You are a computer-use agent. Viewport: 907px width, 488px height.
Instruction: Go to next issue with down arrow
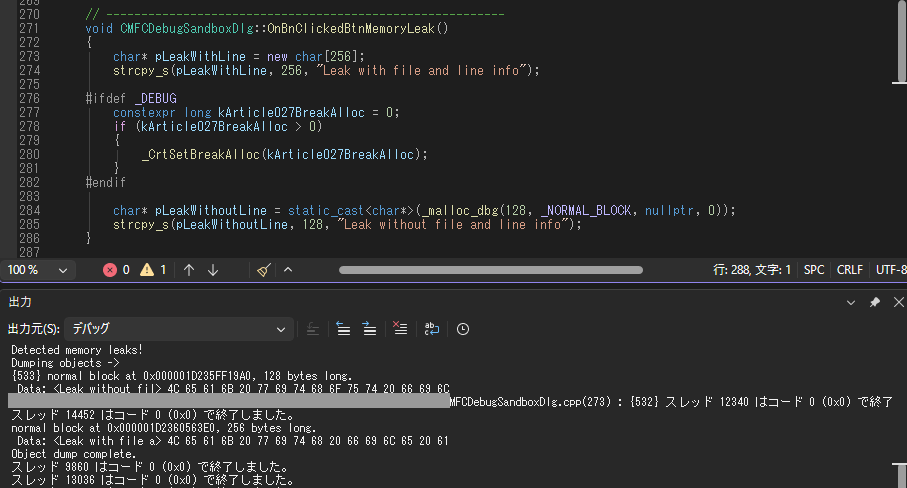pyautogui.click(x=213, y=270)
